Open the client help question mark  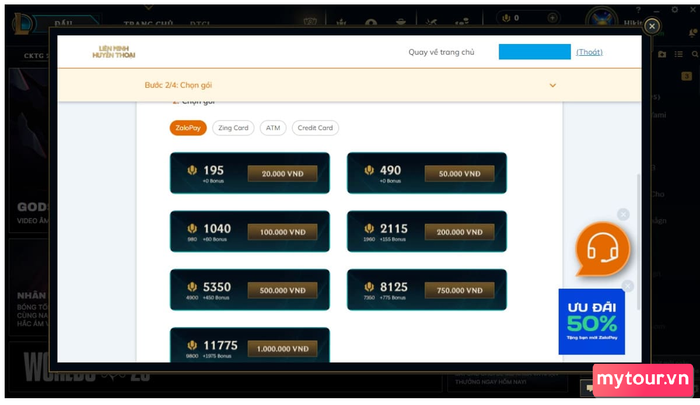(638, 10)
